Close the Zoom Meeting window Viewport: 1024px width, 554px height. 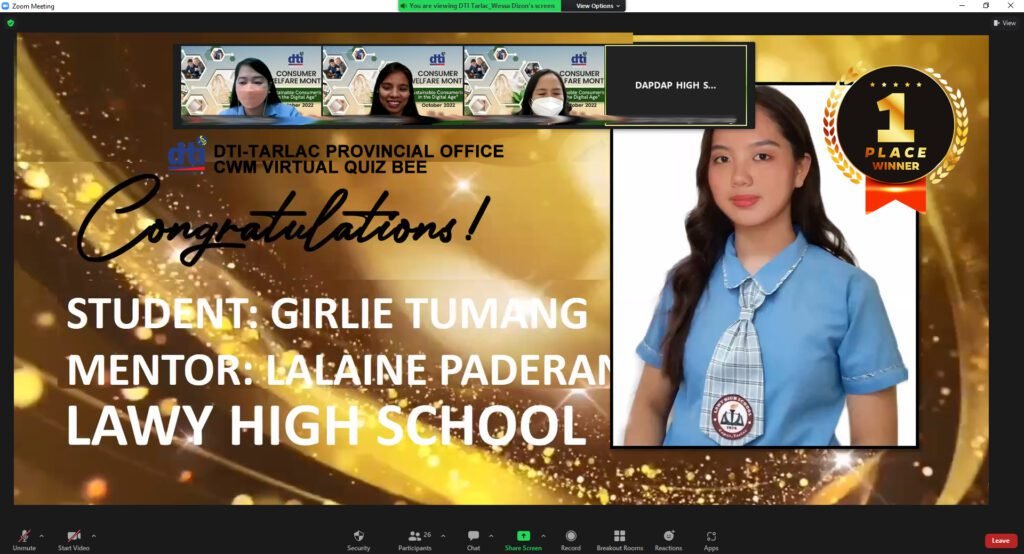[1011, 5]
